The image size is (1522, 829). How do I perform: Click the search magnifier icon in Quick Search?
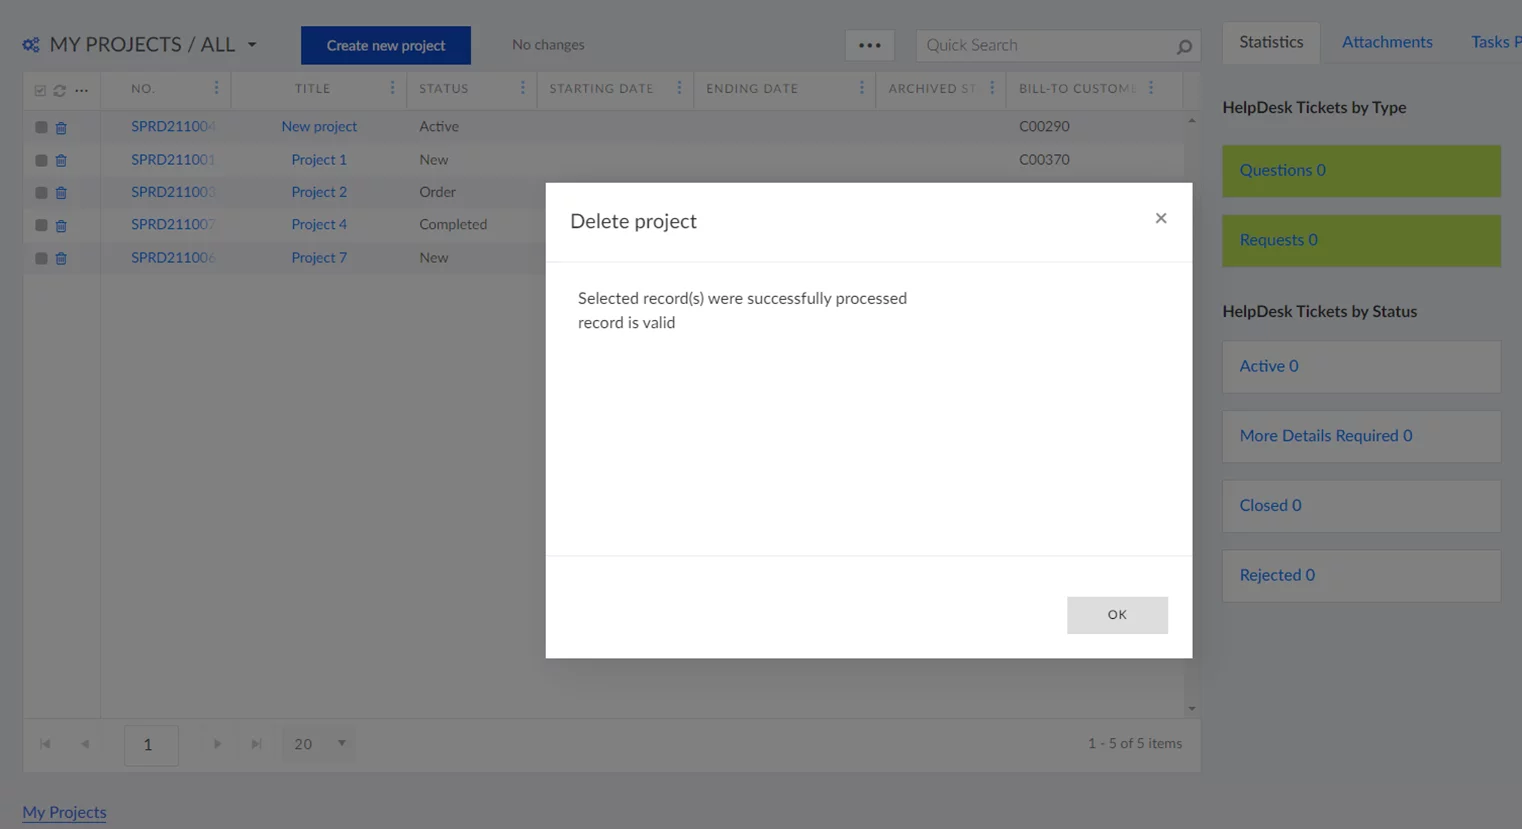click(1183, 46)
